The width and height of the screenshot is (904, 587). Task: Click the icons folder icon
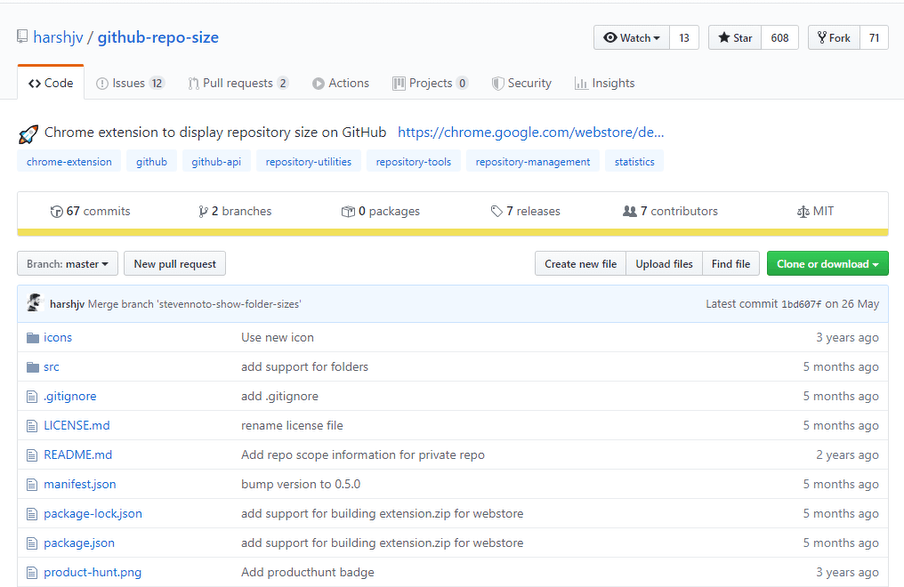[33, 338]
